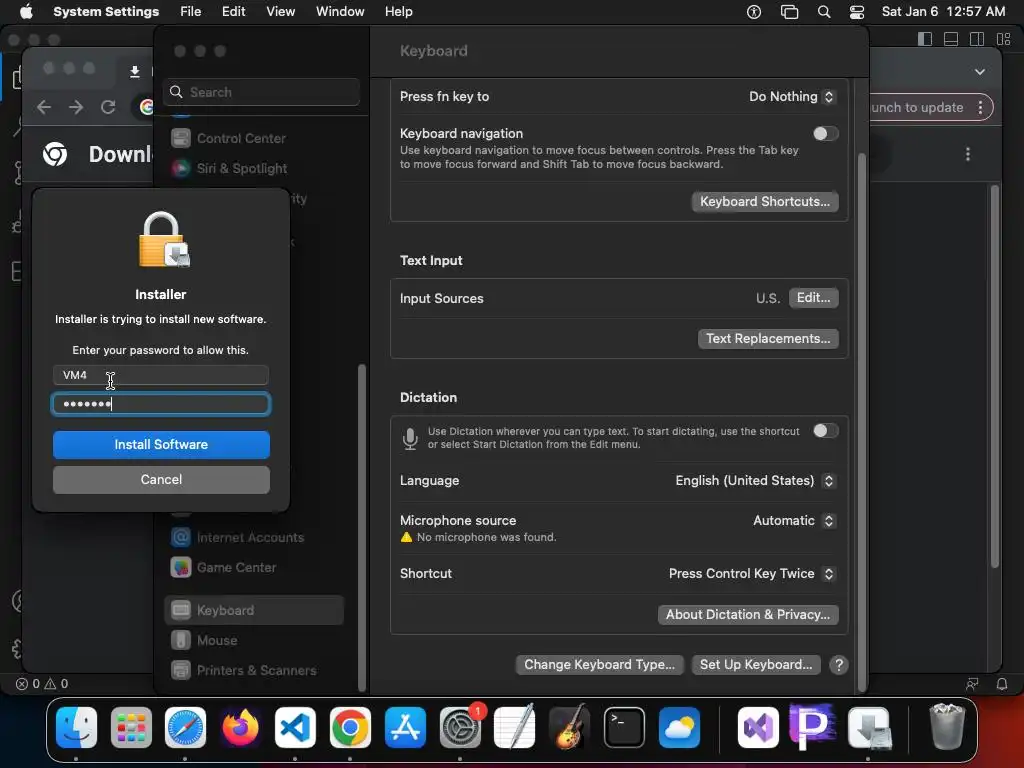Image resolution: width=1024 pixels, height=768 pixels.
Task: Toggle Keyboard navigation switch
Action: click(x=825, y=134)
